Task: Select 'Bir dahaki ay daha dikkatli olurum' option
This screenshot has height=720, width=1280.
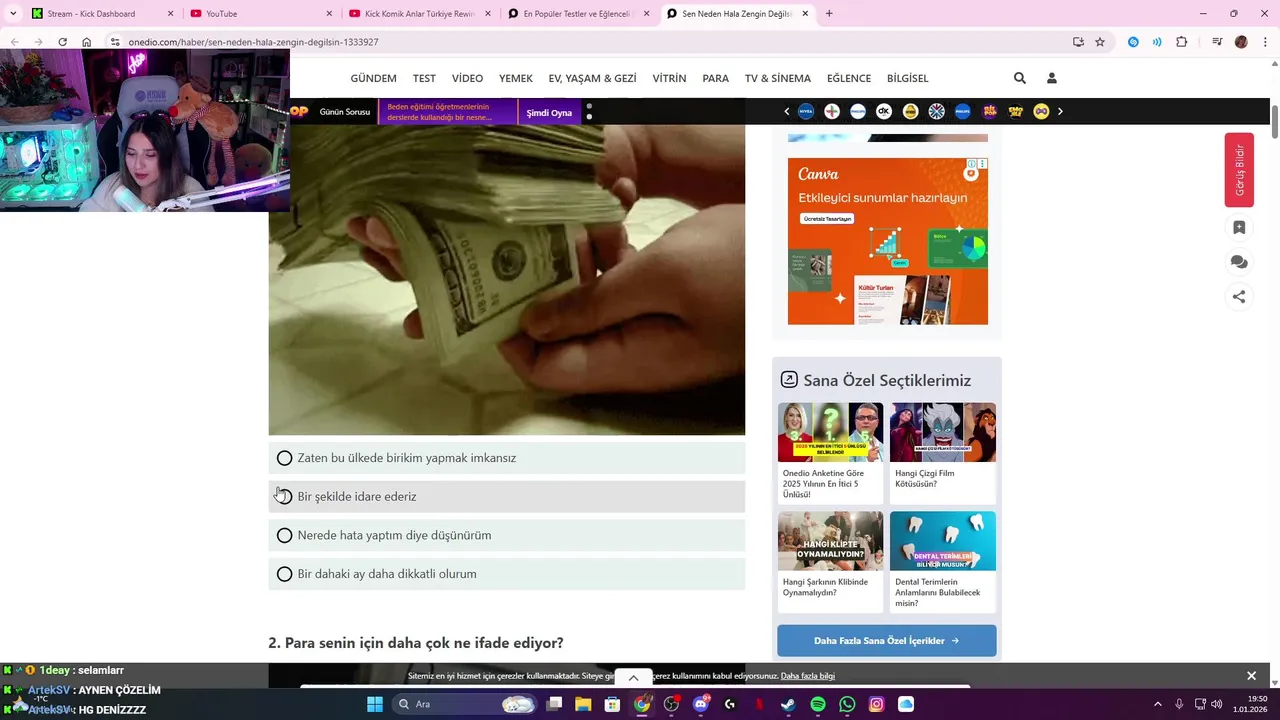Action: click(x=506, y=574)
